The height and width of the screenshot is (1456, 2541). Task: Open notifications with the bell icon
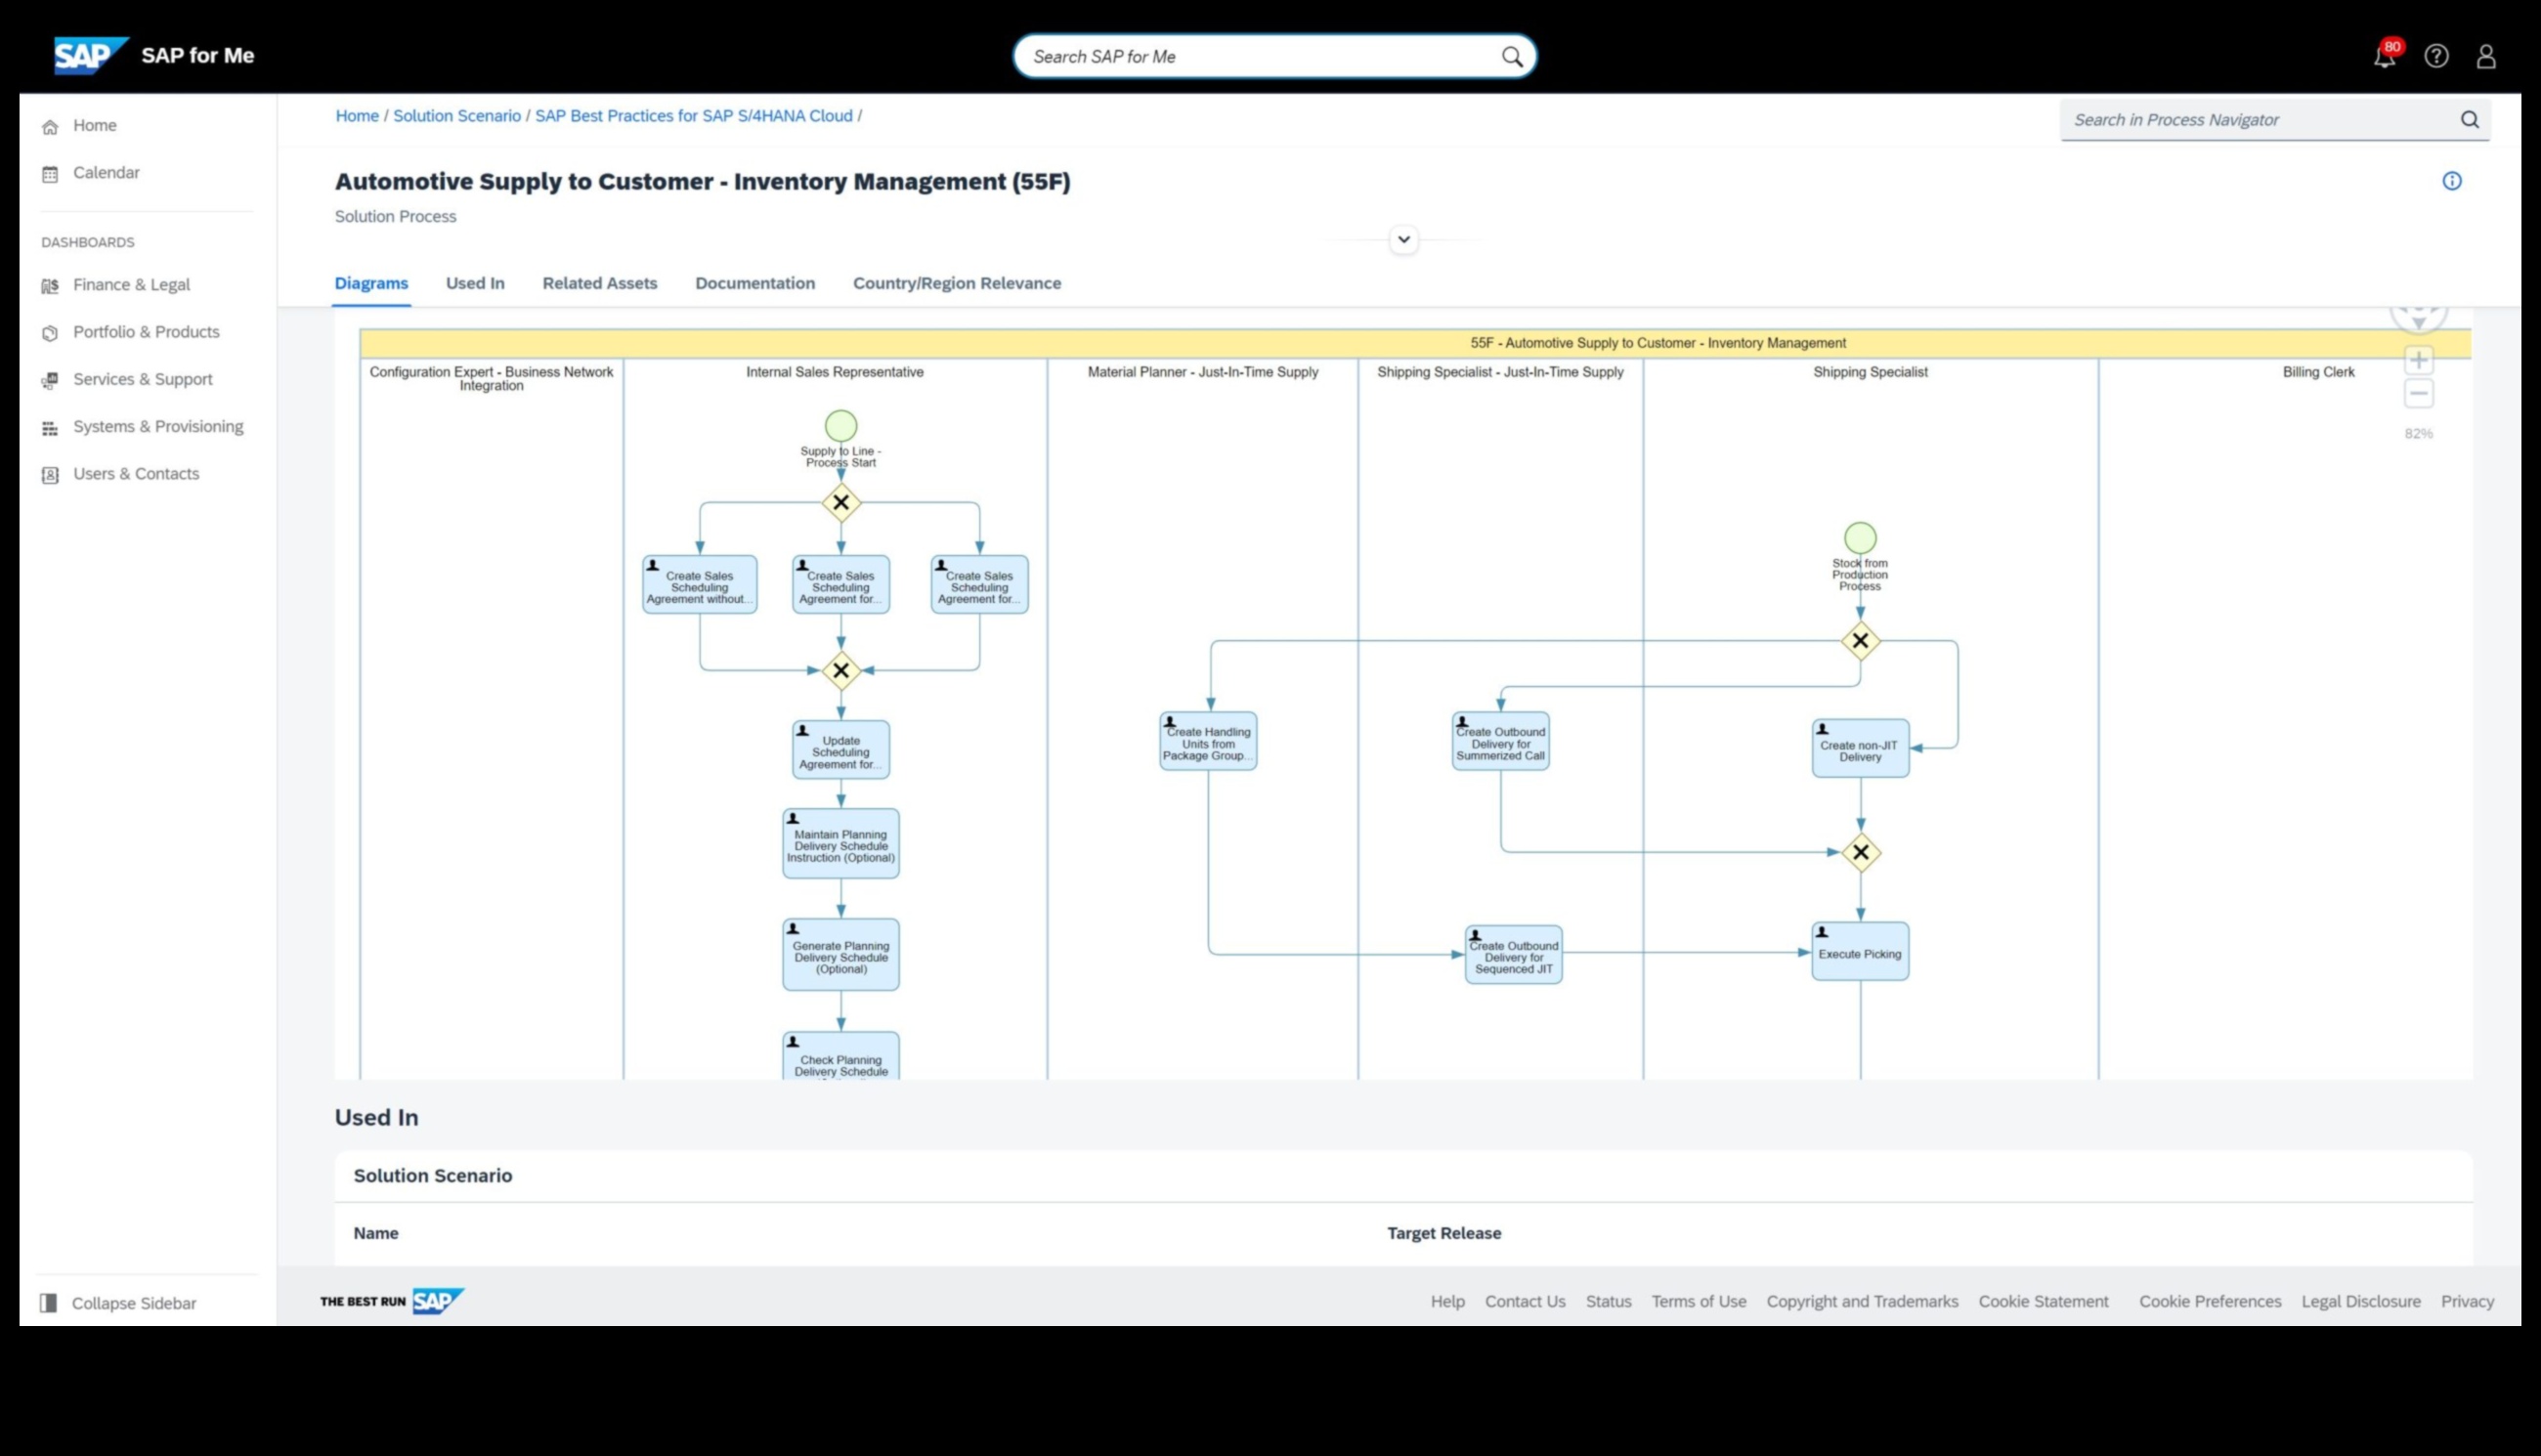point(2384,57)
